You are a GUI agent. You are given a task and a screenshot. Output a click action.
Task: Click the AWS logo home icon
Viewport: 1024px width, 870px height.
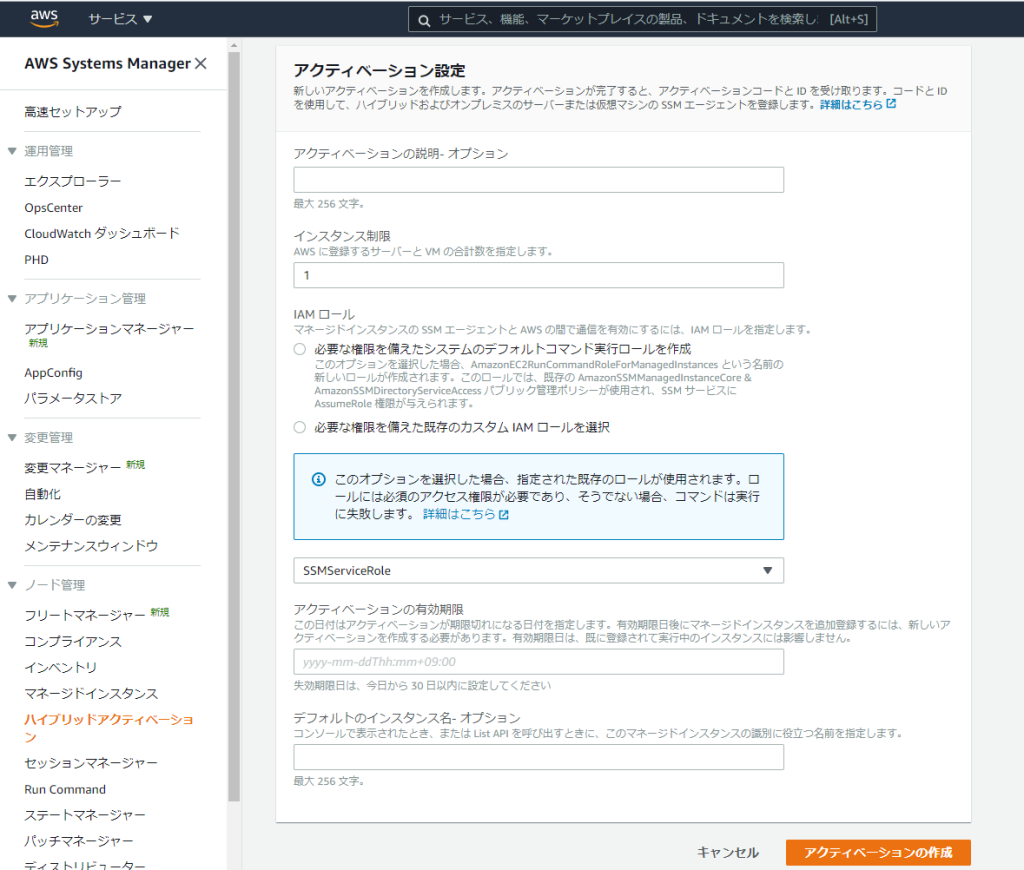click(x=44, y=18)
